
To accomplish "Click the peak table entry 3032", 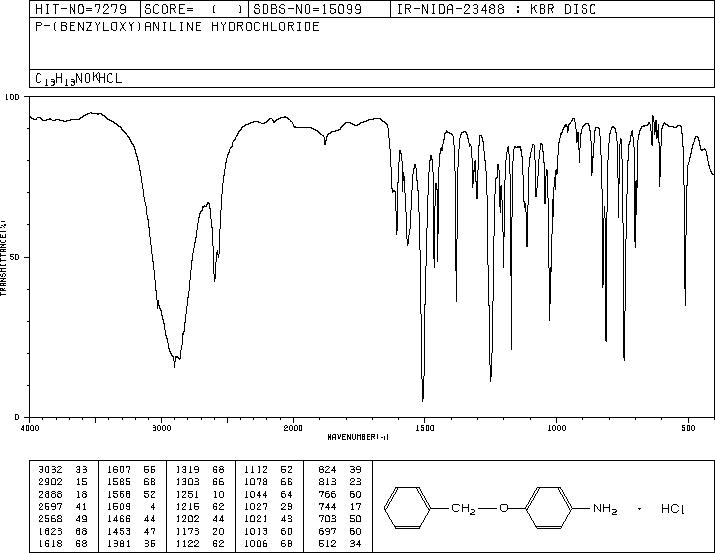I will tap(50, 470).
